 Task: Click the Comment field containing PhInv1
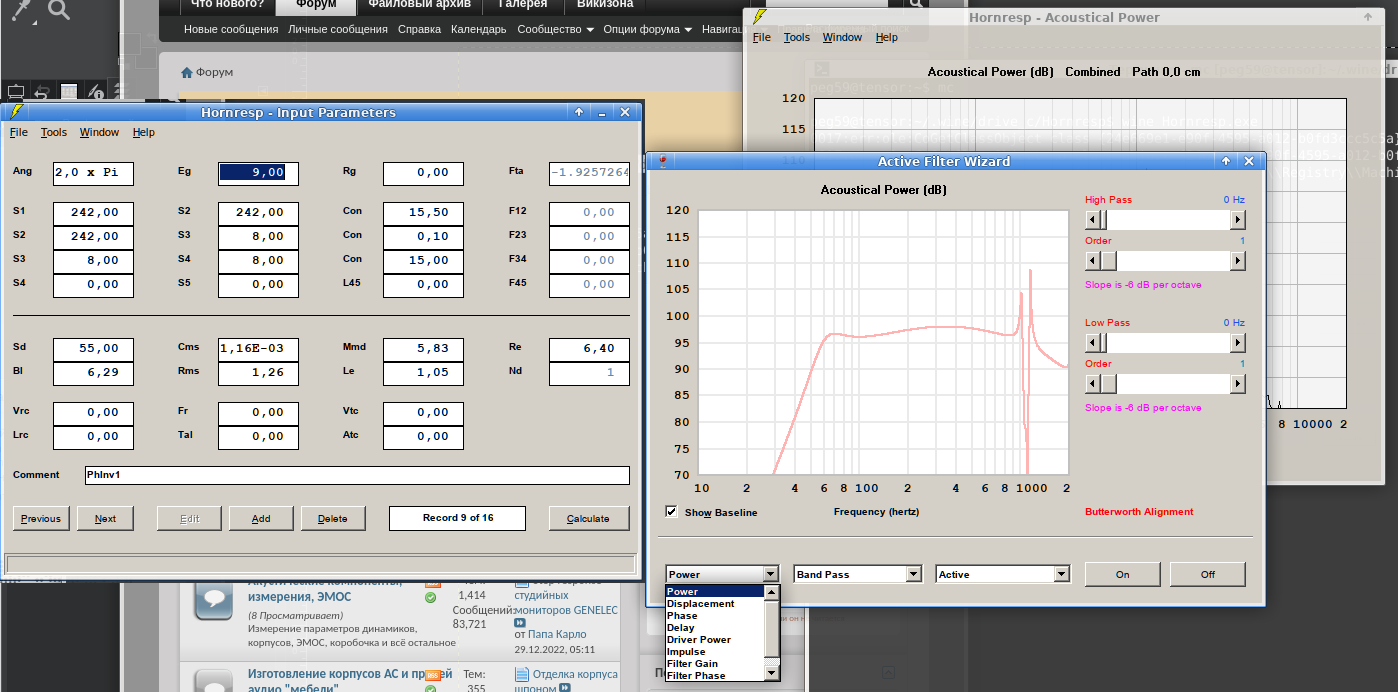pyautogui.click(x=357, y=475)
